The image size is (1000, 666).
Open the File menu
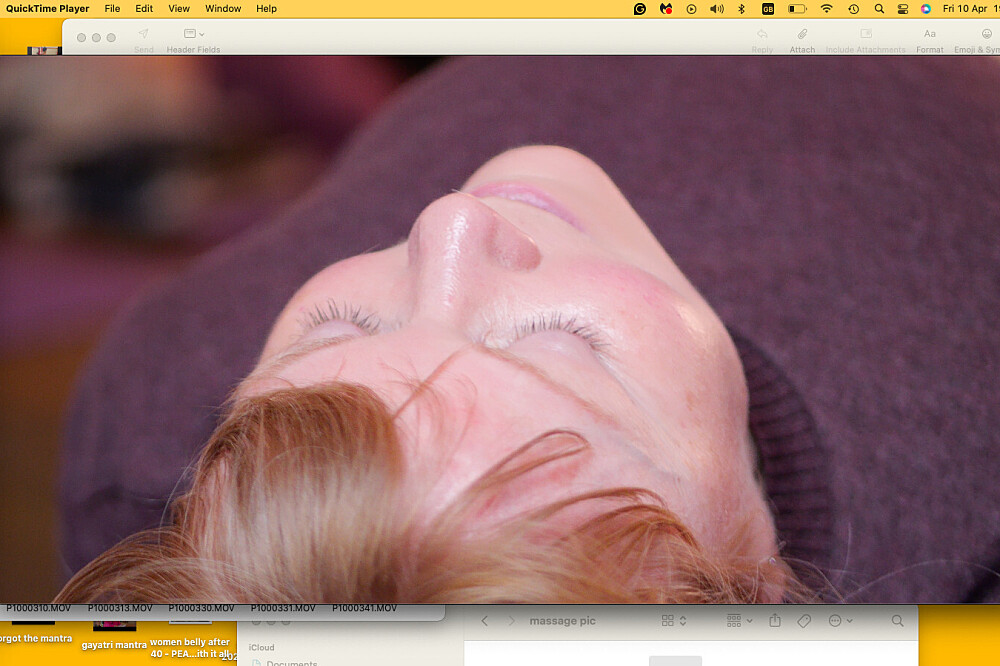click(112, 9)
